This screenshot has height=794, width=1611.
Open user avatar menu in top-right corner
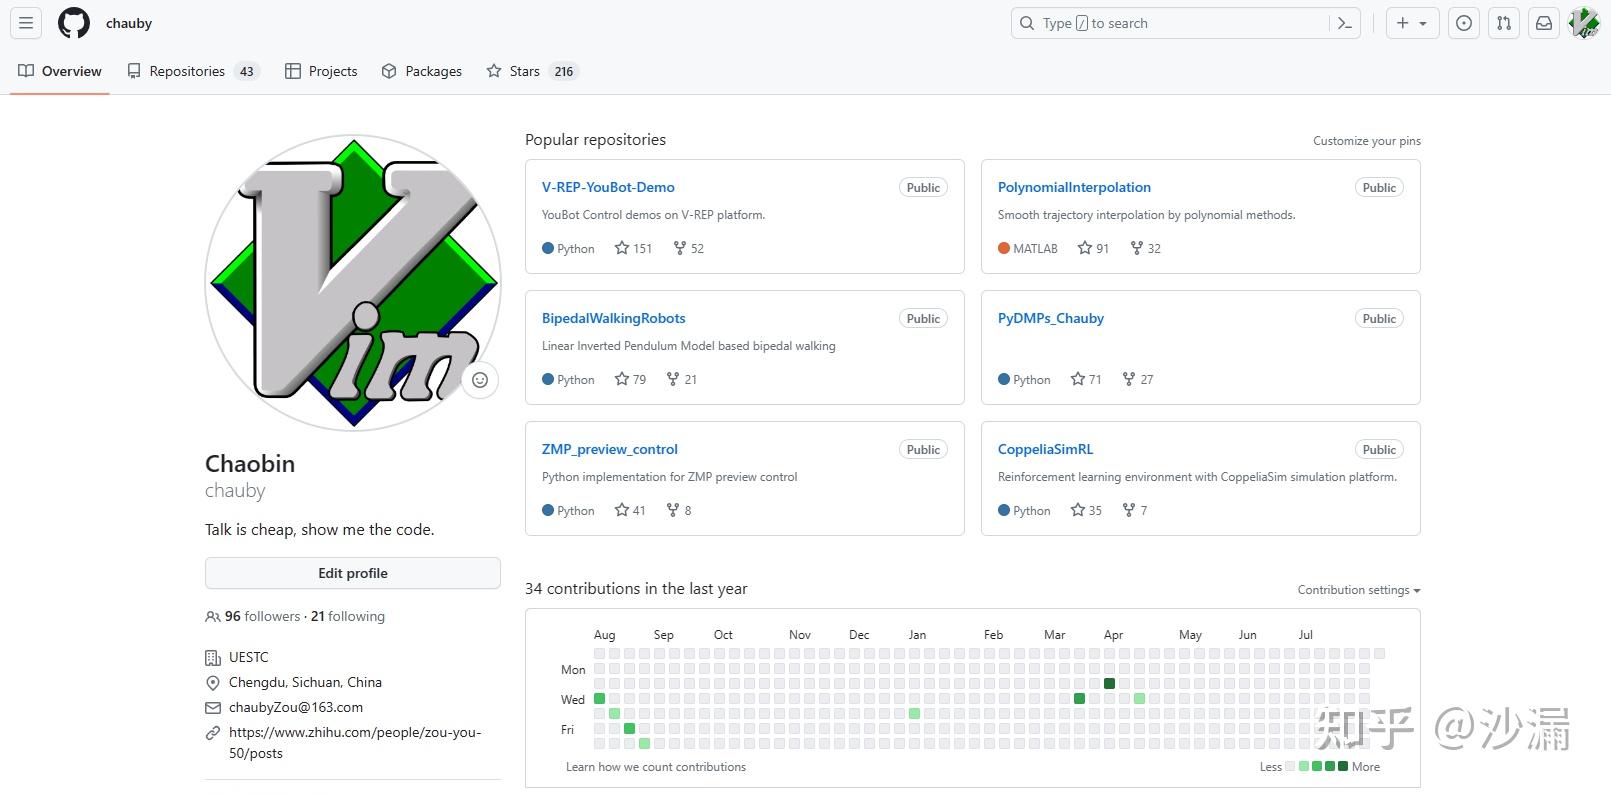click(x=1584, y=23)
